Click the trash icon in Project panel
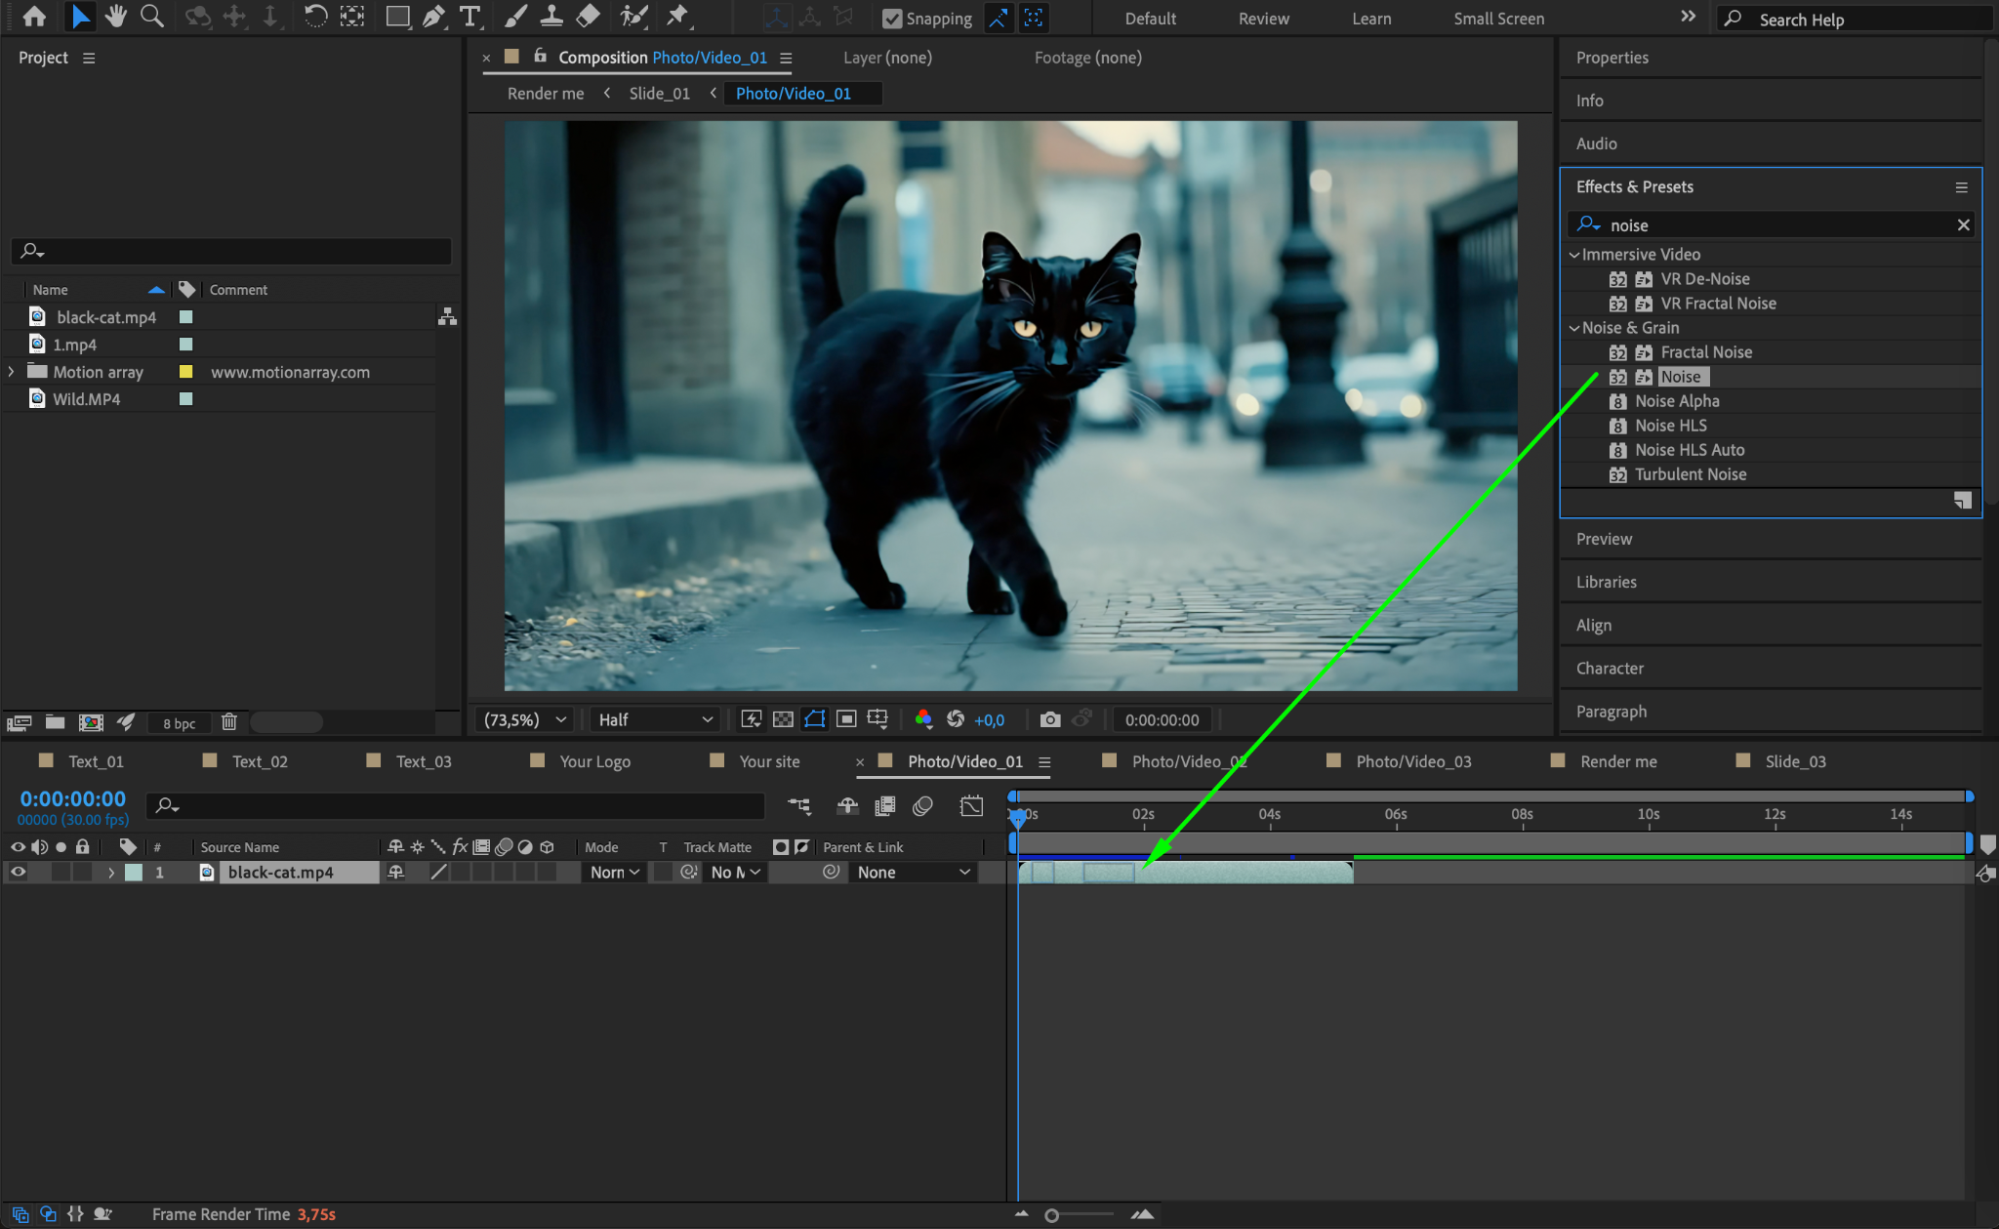The image size is (1999, 1229). tap(229, 722)
